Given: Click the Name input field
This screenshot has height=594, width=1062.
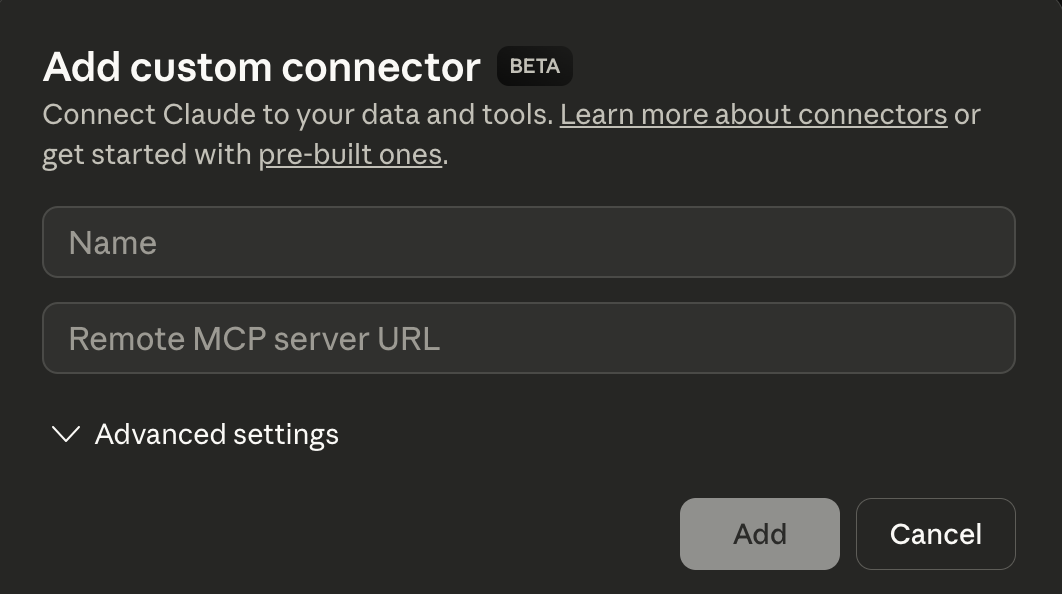Looking at the screenshot, I should click(528, 242).
